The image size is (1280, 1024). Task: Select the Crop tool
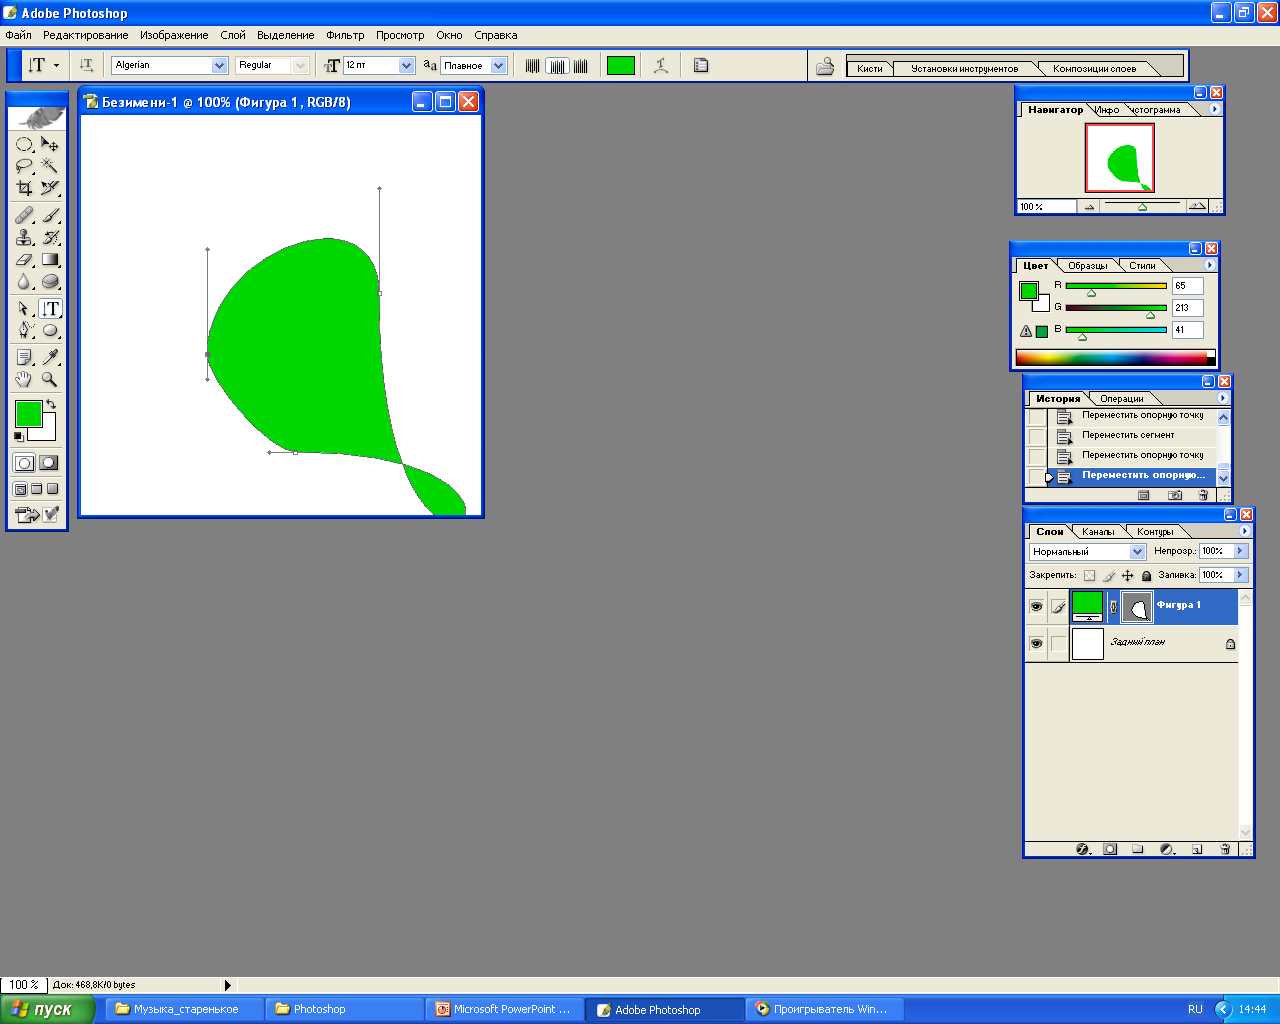point(24,187)
